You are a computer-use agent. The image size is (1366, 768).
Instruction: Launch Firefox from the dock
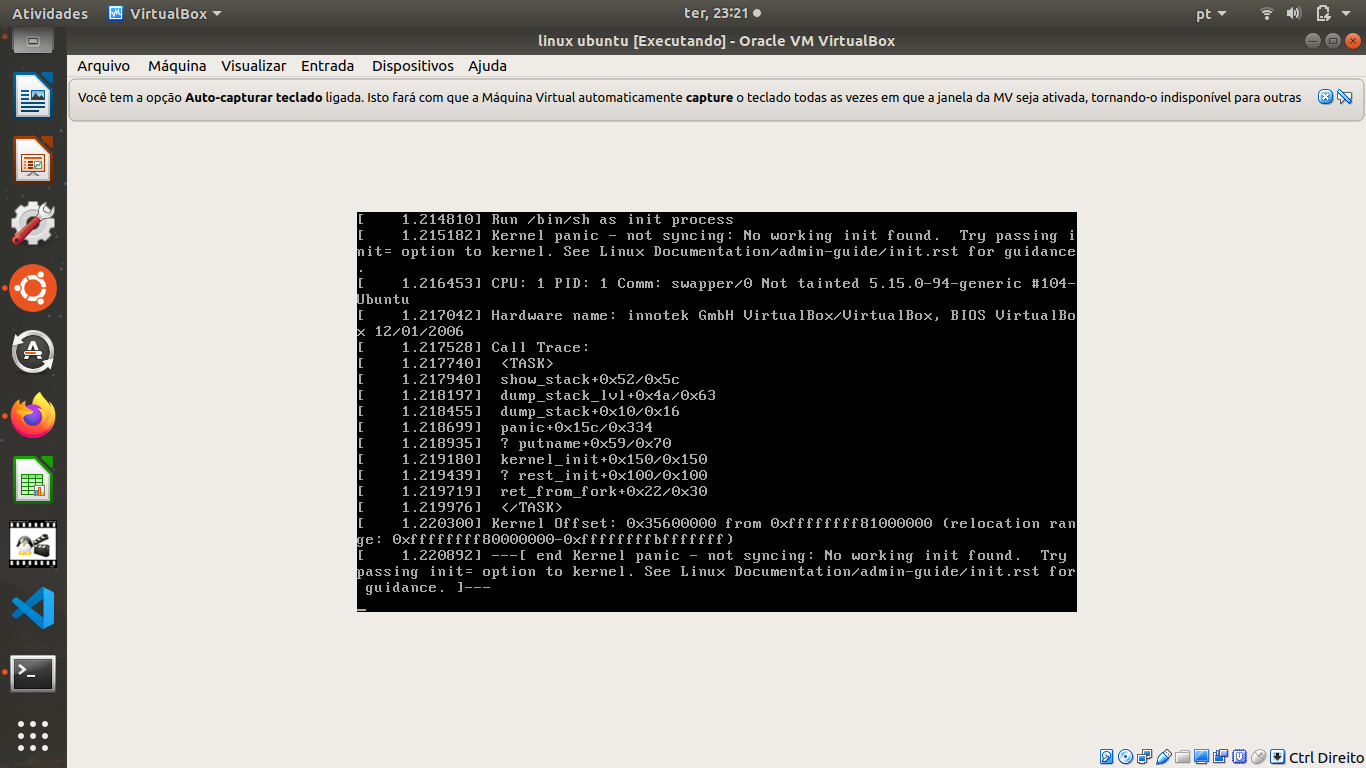[33, 416]
